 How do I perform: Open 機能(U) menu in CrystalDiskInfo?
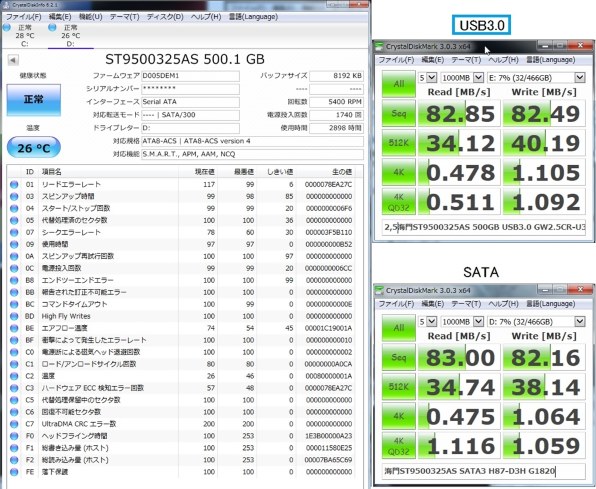[90, 17]
